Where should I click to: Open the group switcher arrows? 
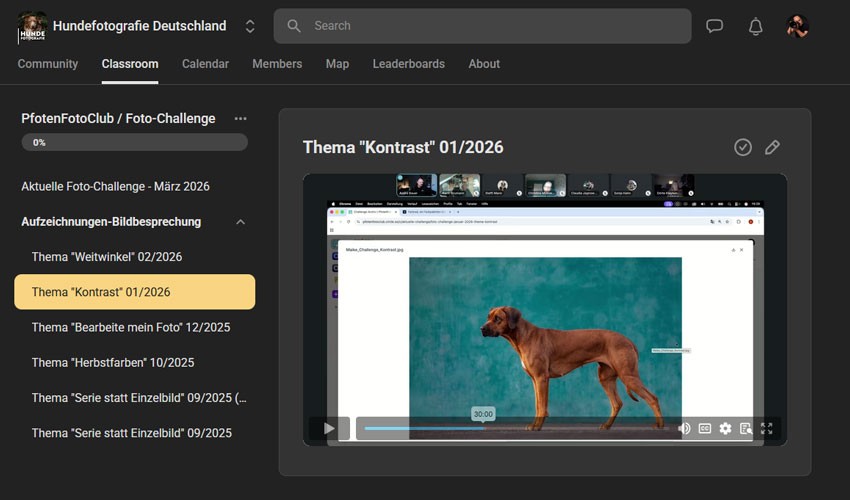pyautogui.click(x=250, y=26)
